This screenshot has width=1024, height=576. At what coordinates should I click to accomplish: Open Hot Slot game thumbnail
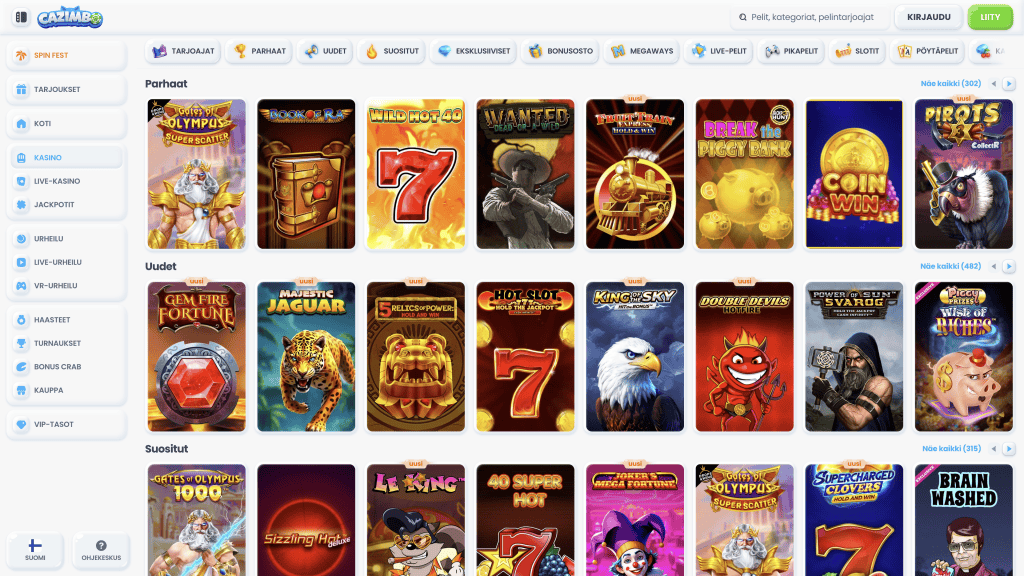[526, 357]
